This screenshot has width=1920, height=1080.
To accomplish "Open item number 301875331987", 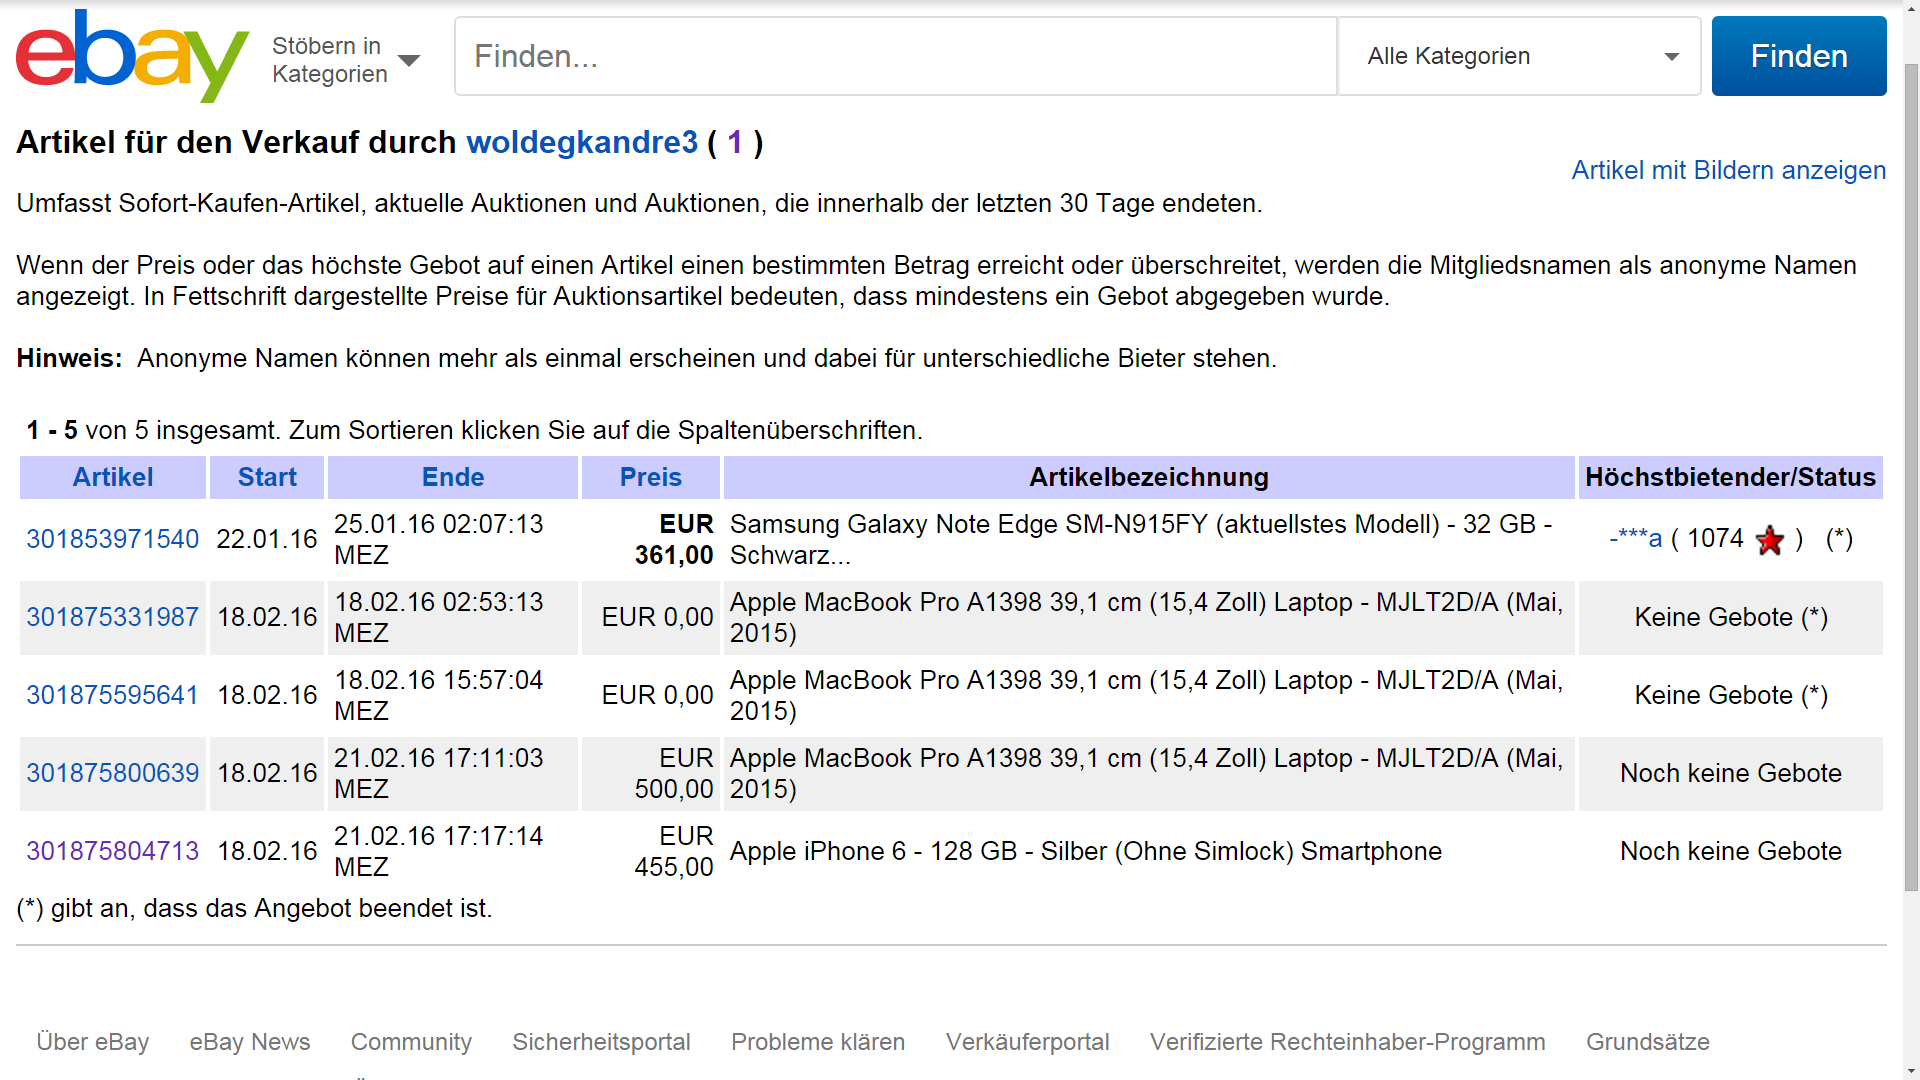I will [x=113, y=618].
